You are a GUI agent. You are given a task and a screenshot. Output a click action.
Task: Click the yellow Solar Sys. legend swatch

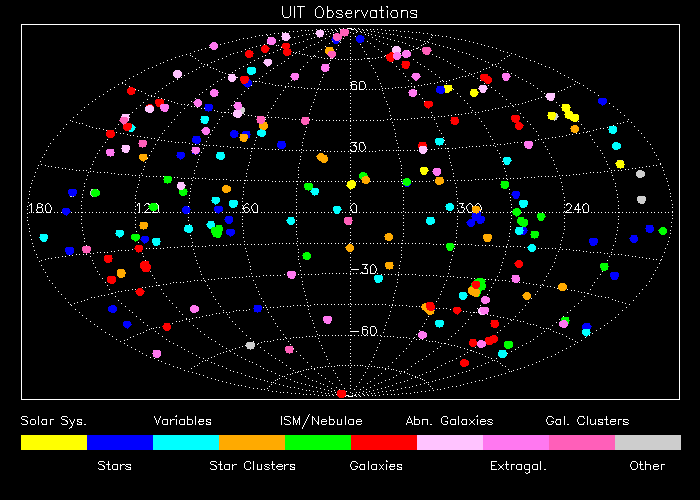[x=54, y=442]
